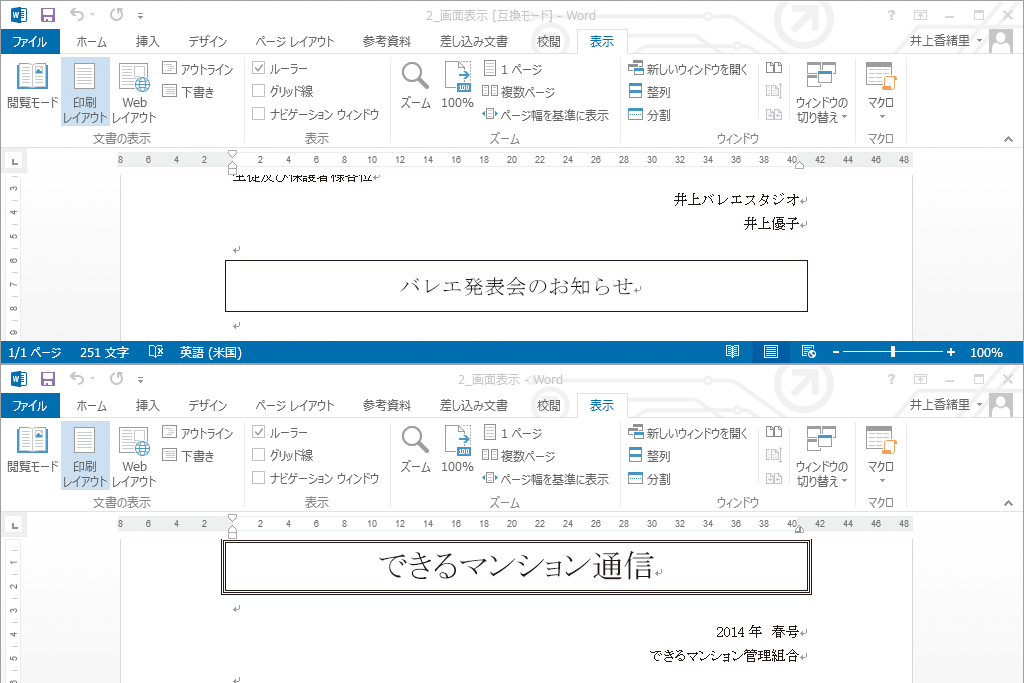This screenshot has width=1024, height=683.
Task: Click zoom slider handle in status bar
Action: [x=893, y=352]
